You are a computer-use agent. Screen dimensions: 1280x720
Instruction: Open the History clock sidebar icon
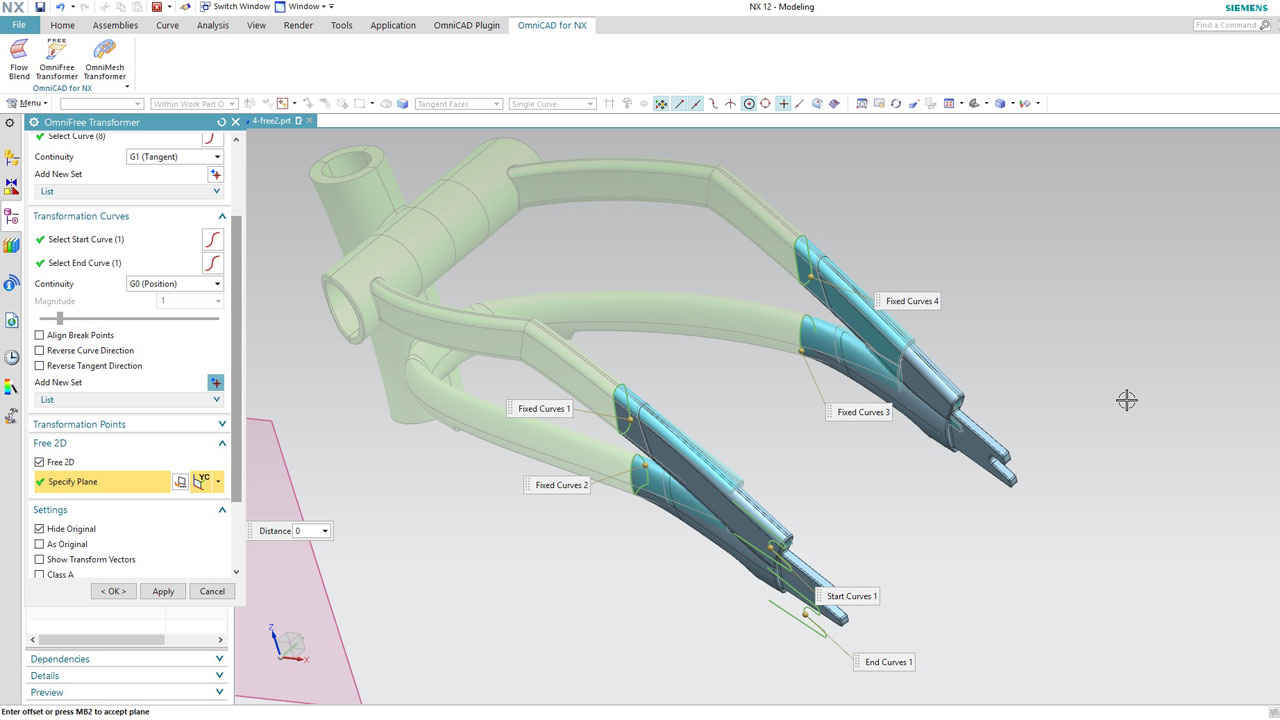coord(11,358)
